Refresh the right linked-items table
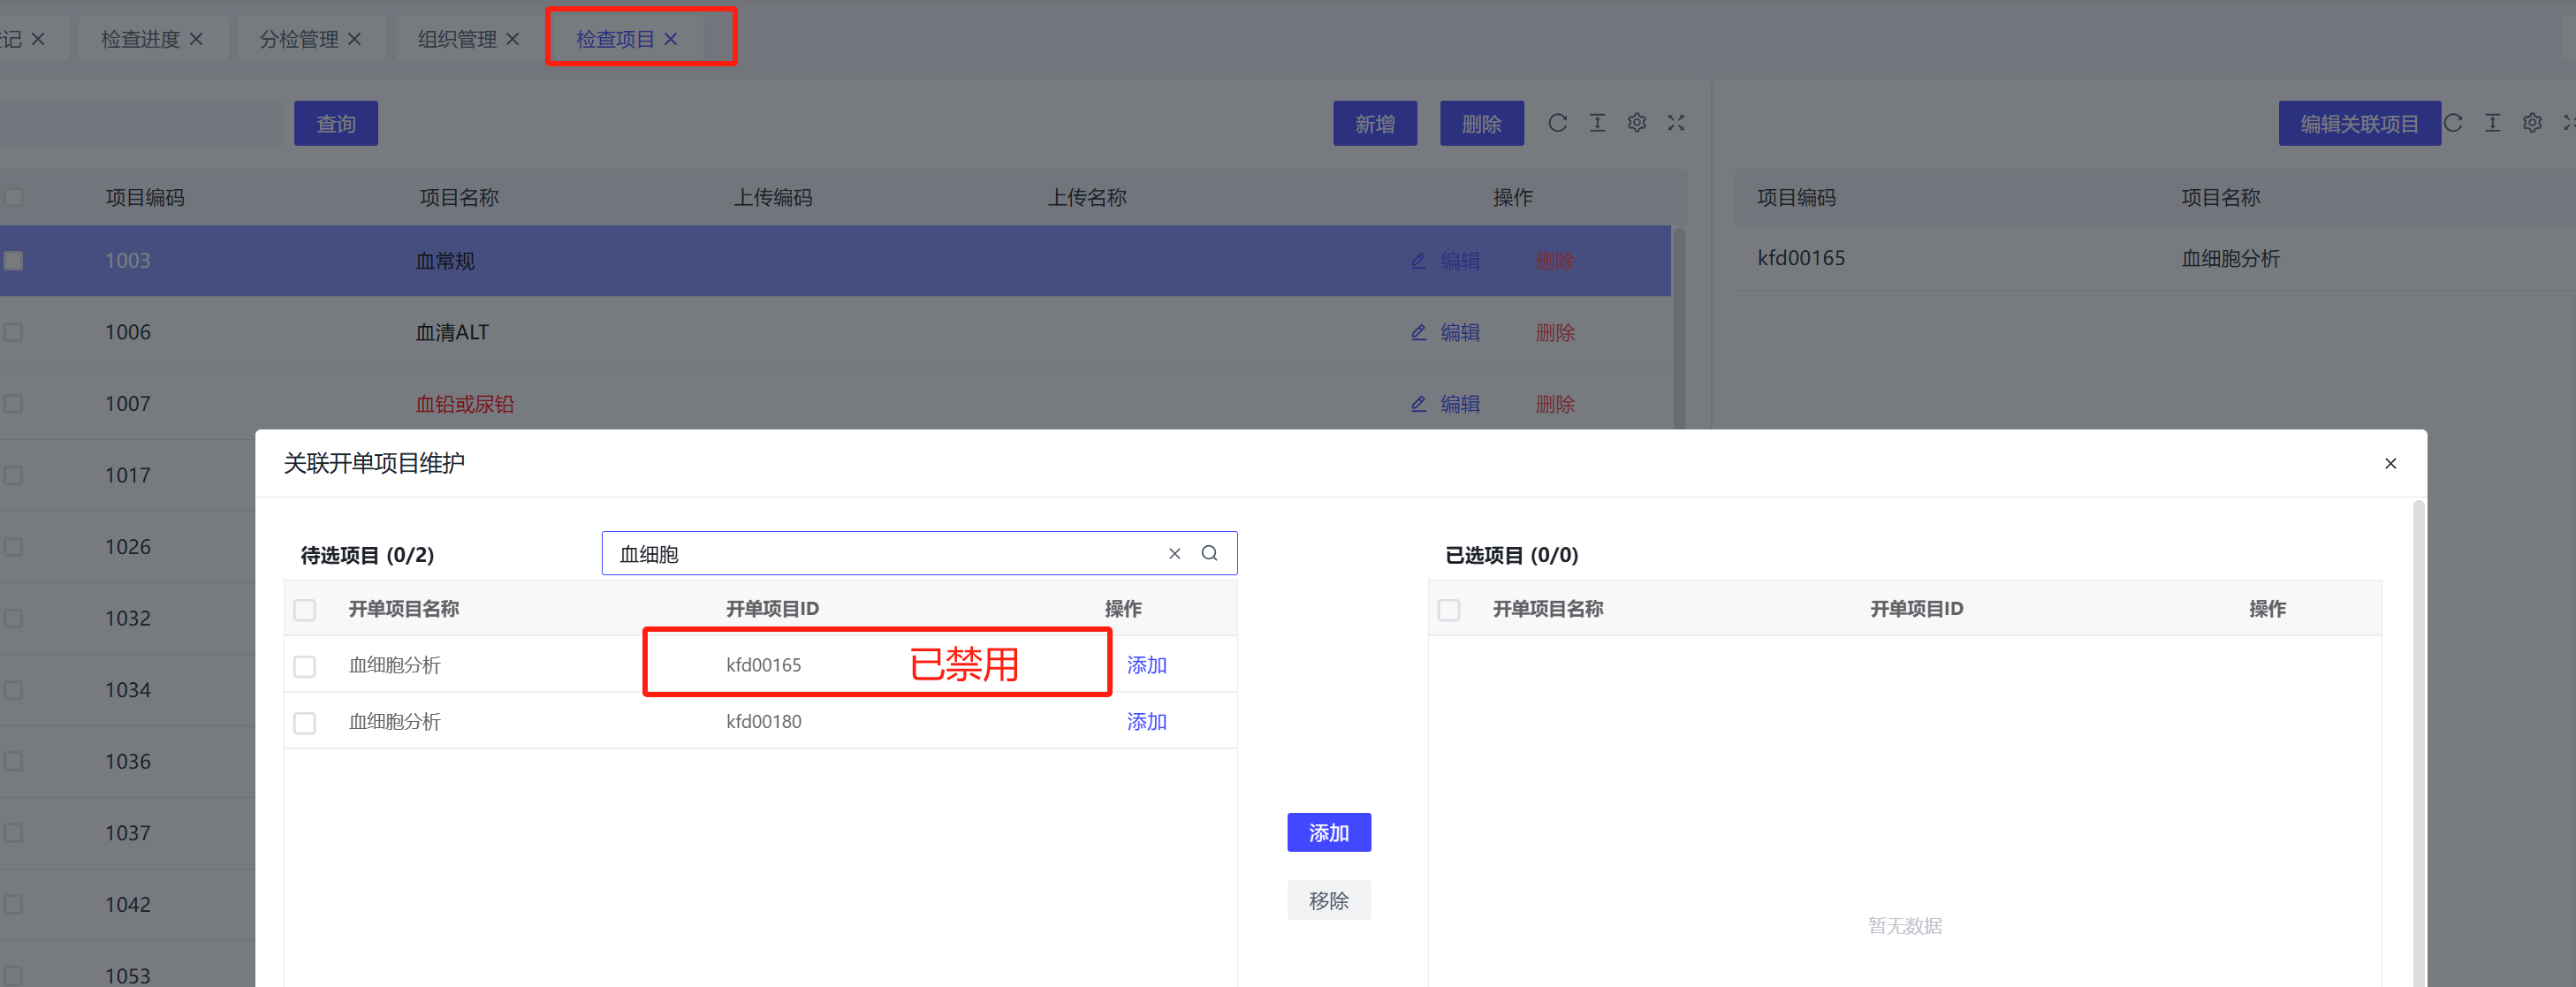This screenshot has width=2576, height=987. click(x=2453, y=123)
